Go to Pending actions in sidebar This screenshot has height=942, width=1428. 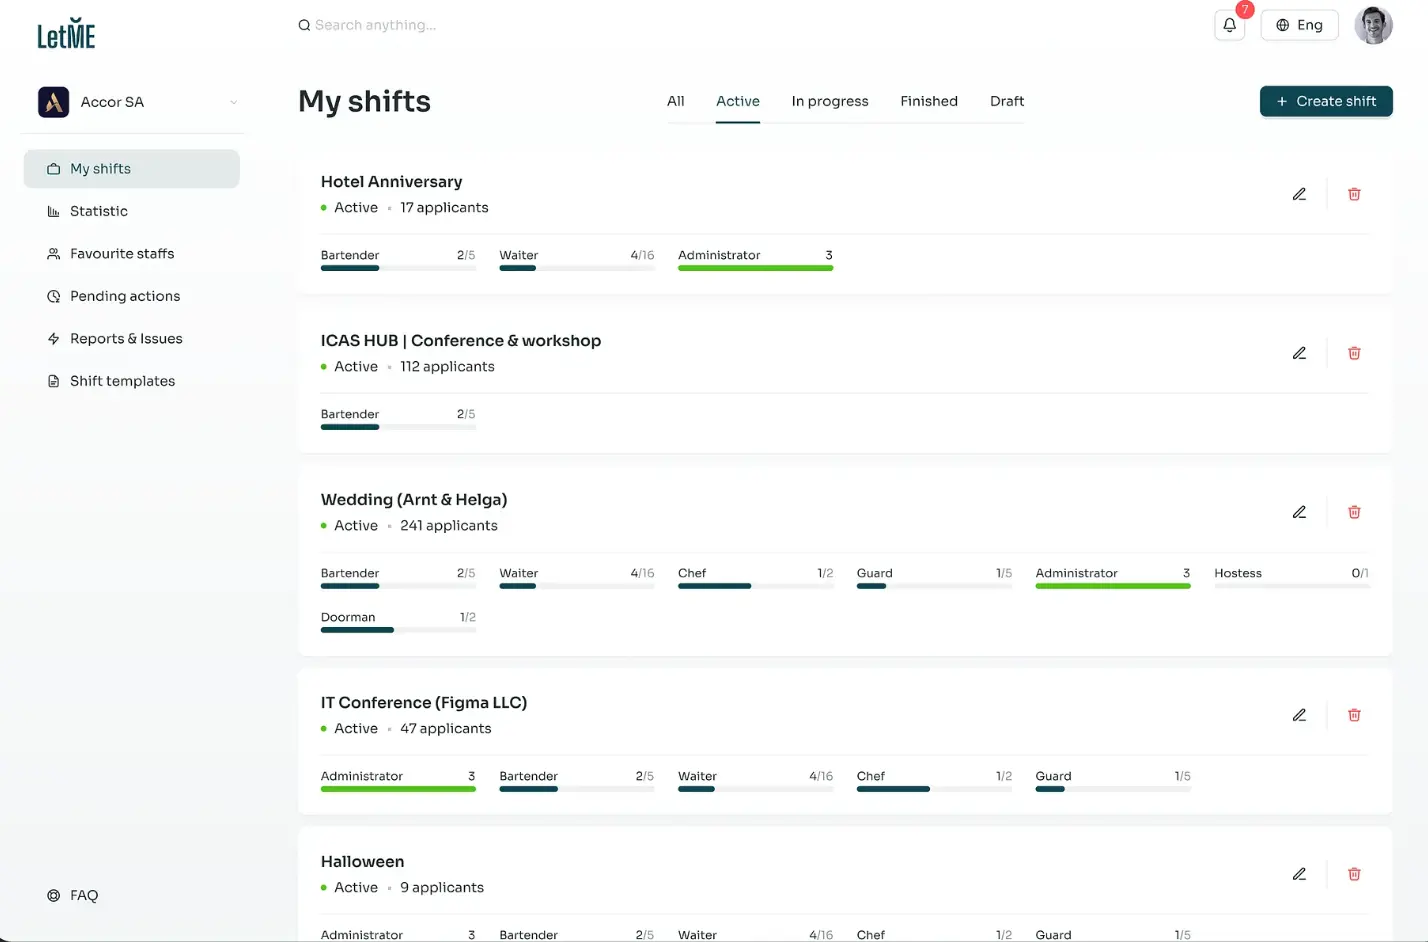pyautogui.click(x=125, y=296)
